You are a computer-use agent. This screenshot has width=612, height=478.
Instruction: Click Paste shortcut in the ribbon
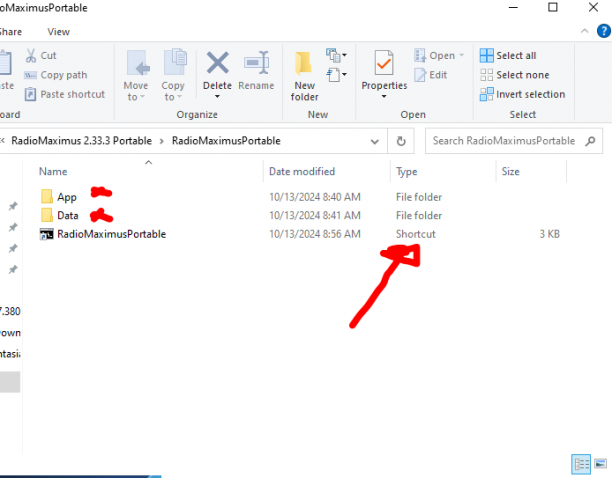(x=65, y=94)
